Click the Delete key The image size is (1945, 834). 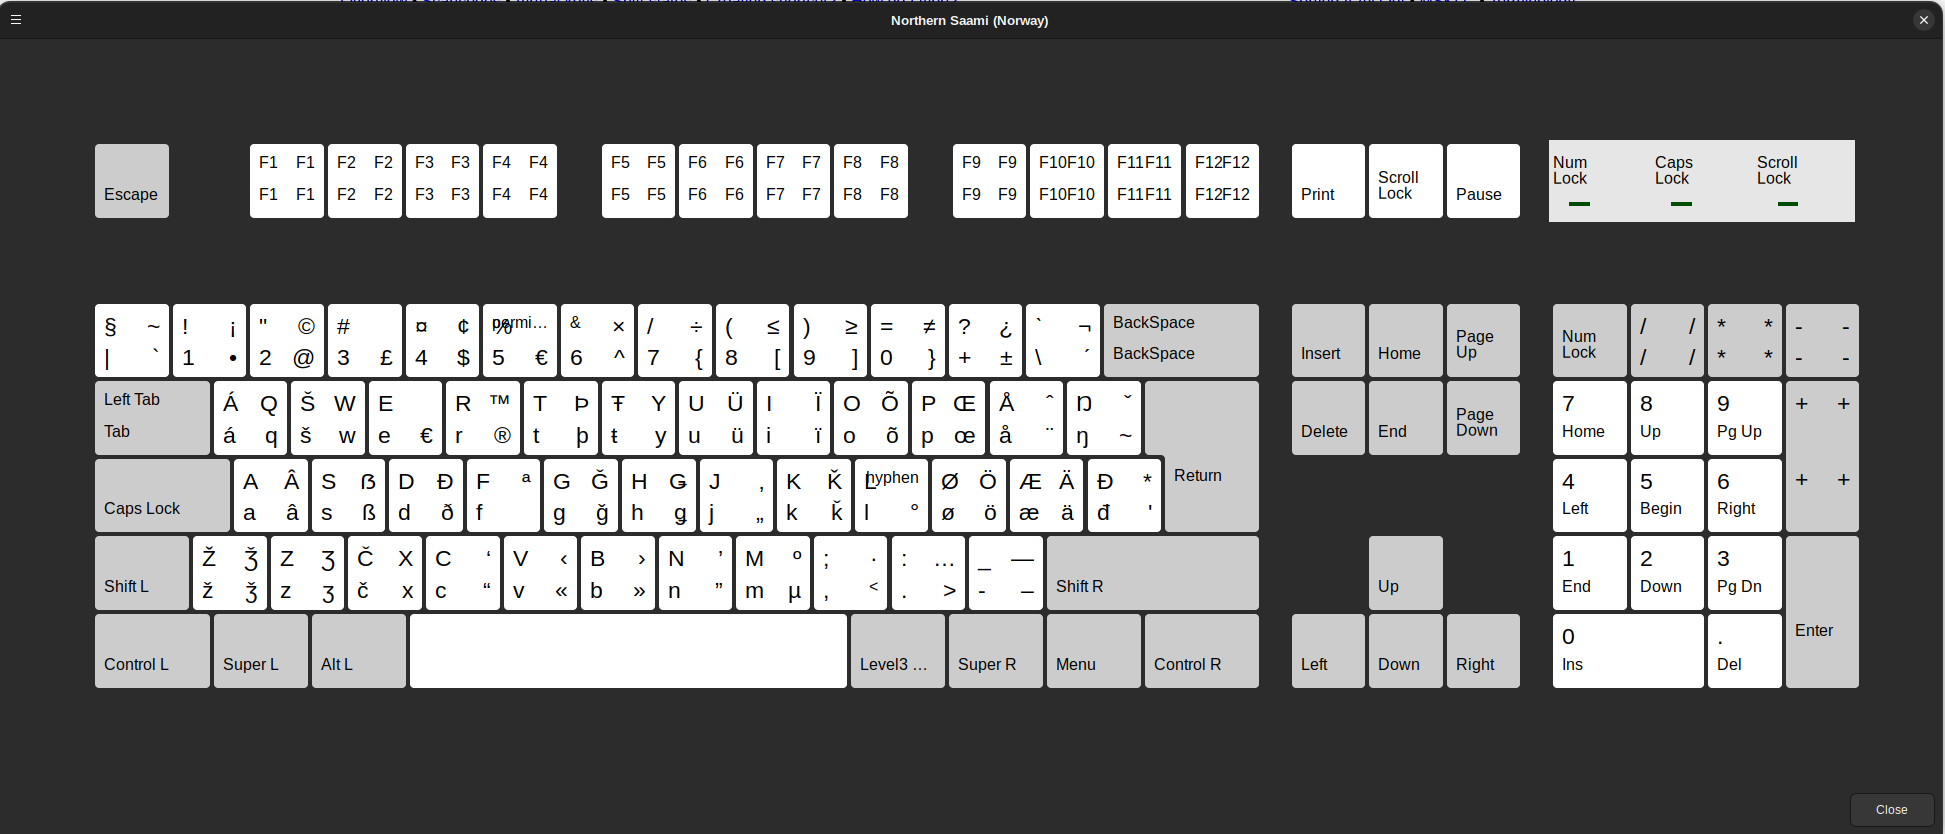[x=1328, y=418]
